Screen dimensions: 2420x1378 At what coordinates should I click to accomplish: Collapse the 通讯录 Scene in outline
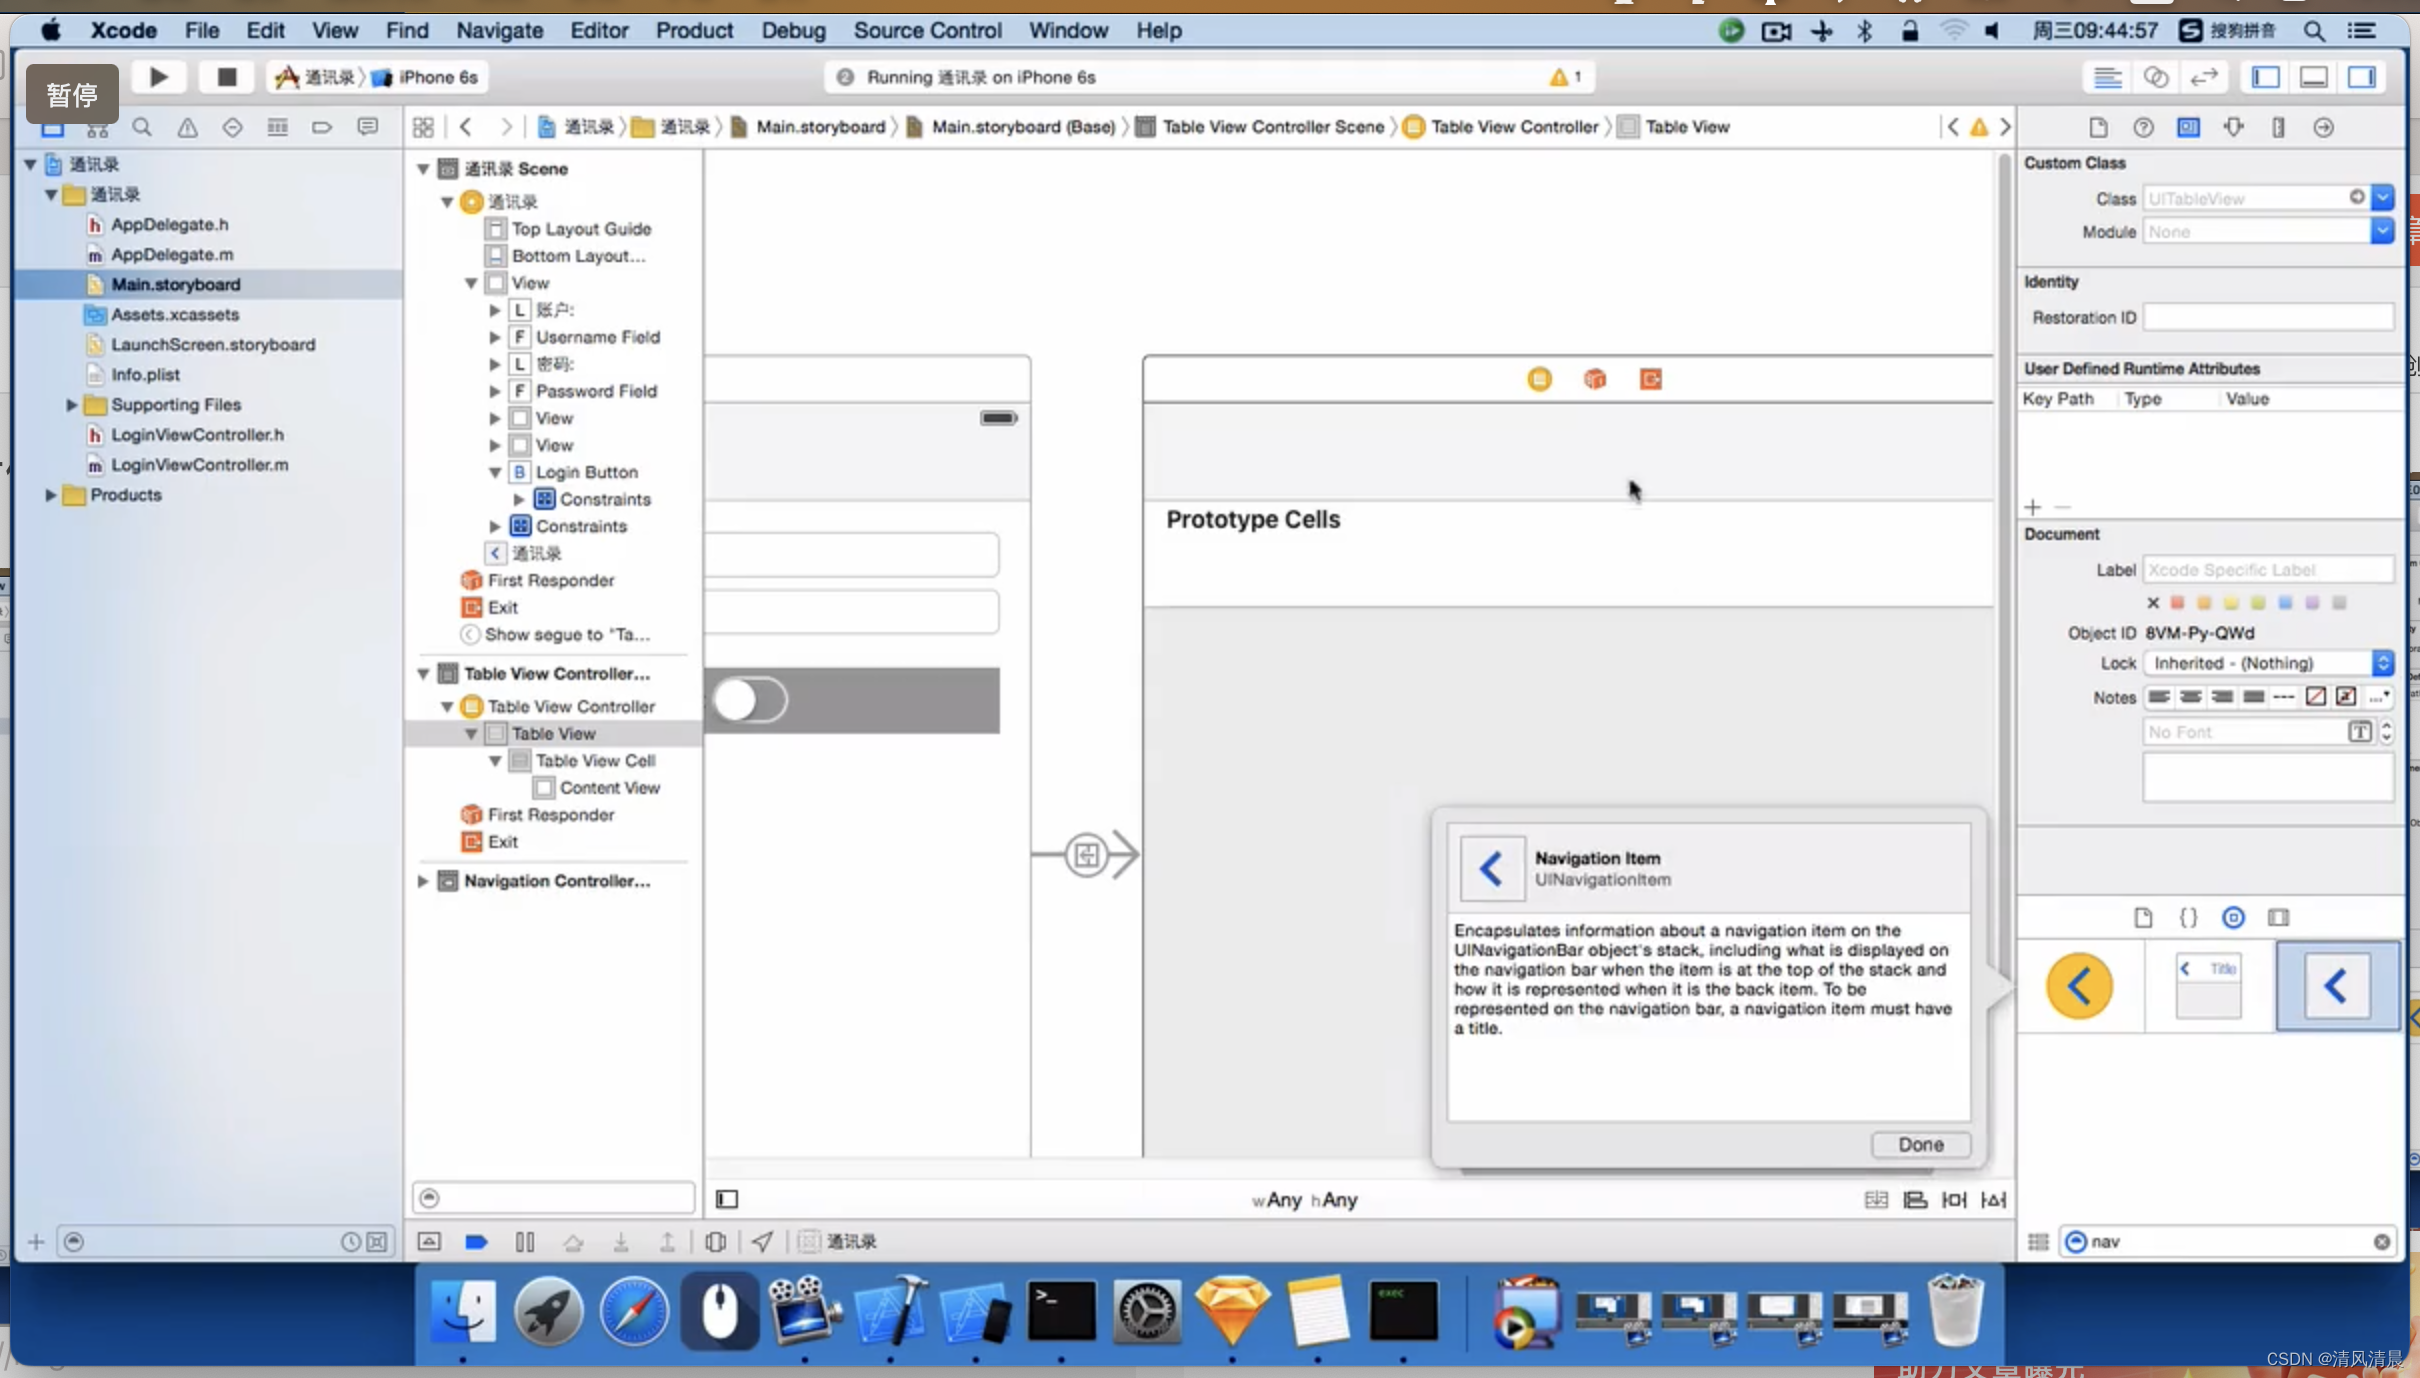[423, 169]
